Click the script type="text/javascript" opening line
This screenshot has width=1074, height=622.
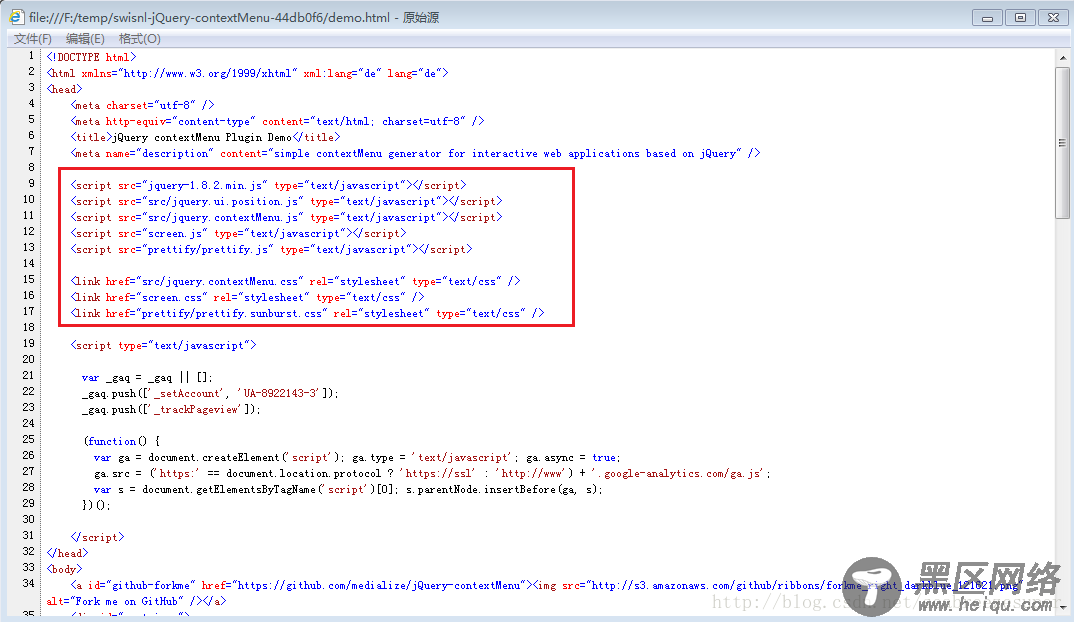click(163, 345)
